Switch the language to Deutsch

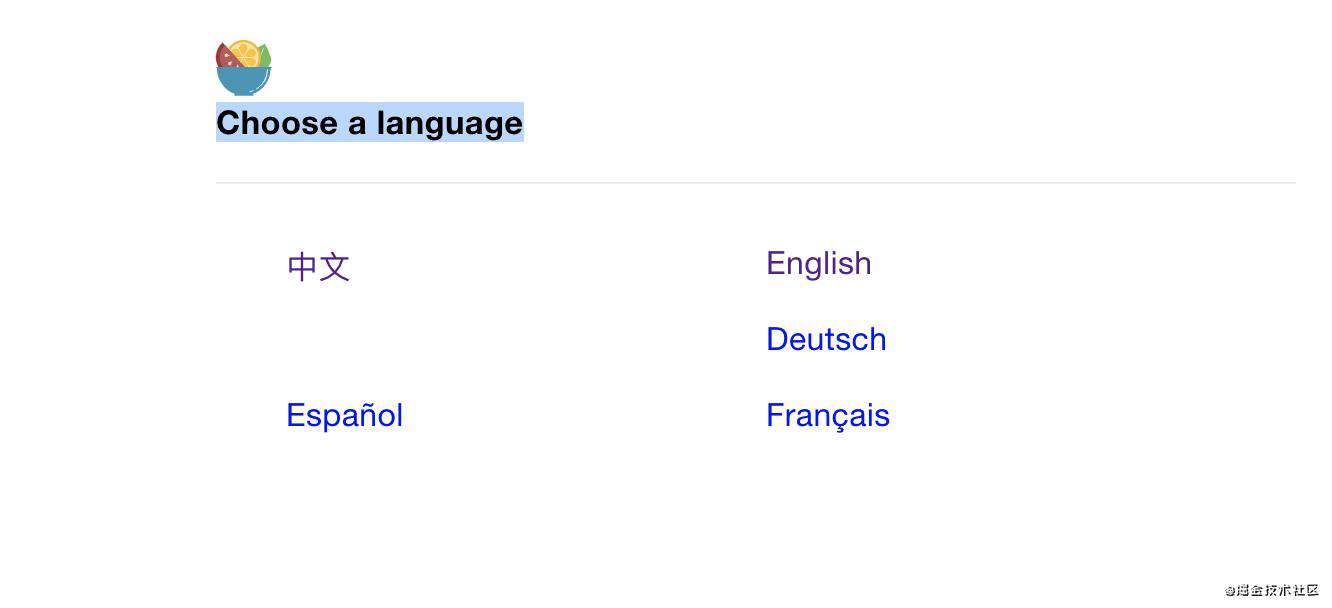(826, 339)
